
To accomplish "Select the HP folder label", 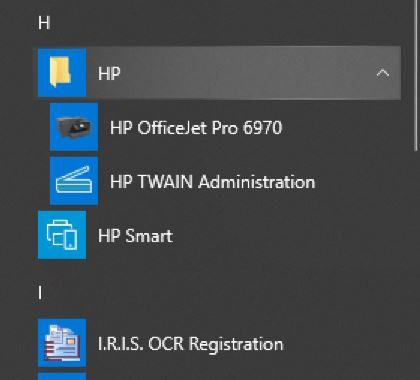I will [109, 73].
